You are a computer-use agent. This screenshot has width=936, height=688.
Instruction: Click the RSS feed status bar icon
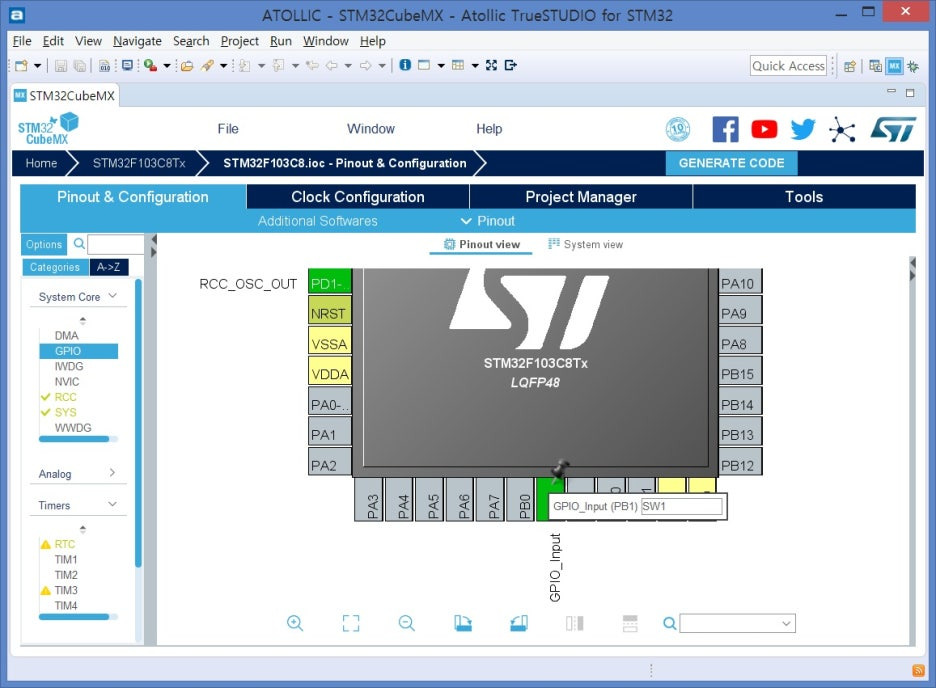(x=919, y=671)
